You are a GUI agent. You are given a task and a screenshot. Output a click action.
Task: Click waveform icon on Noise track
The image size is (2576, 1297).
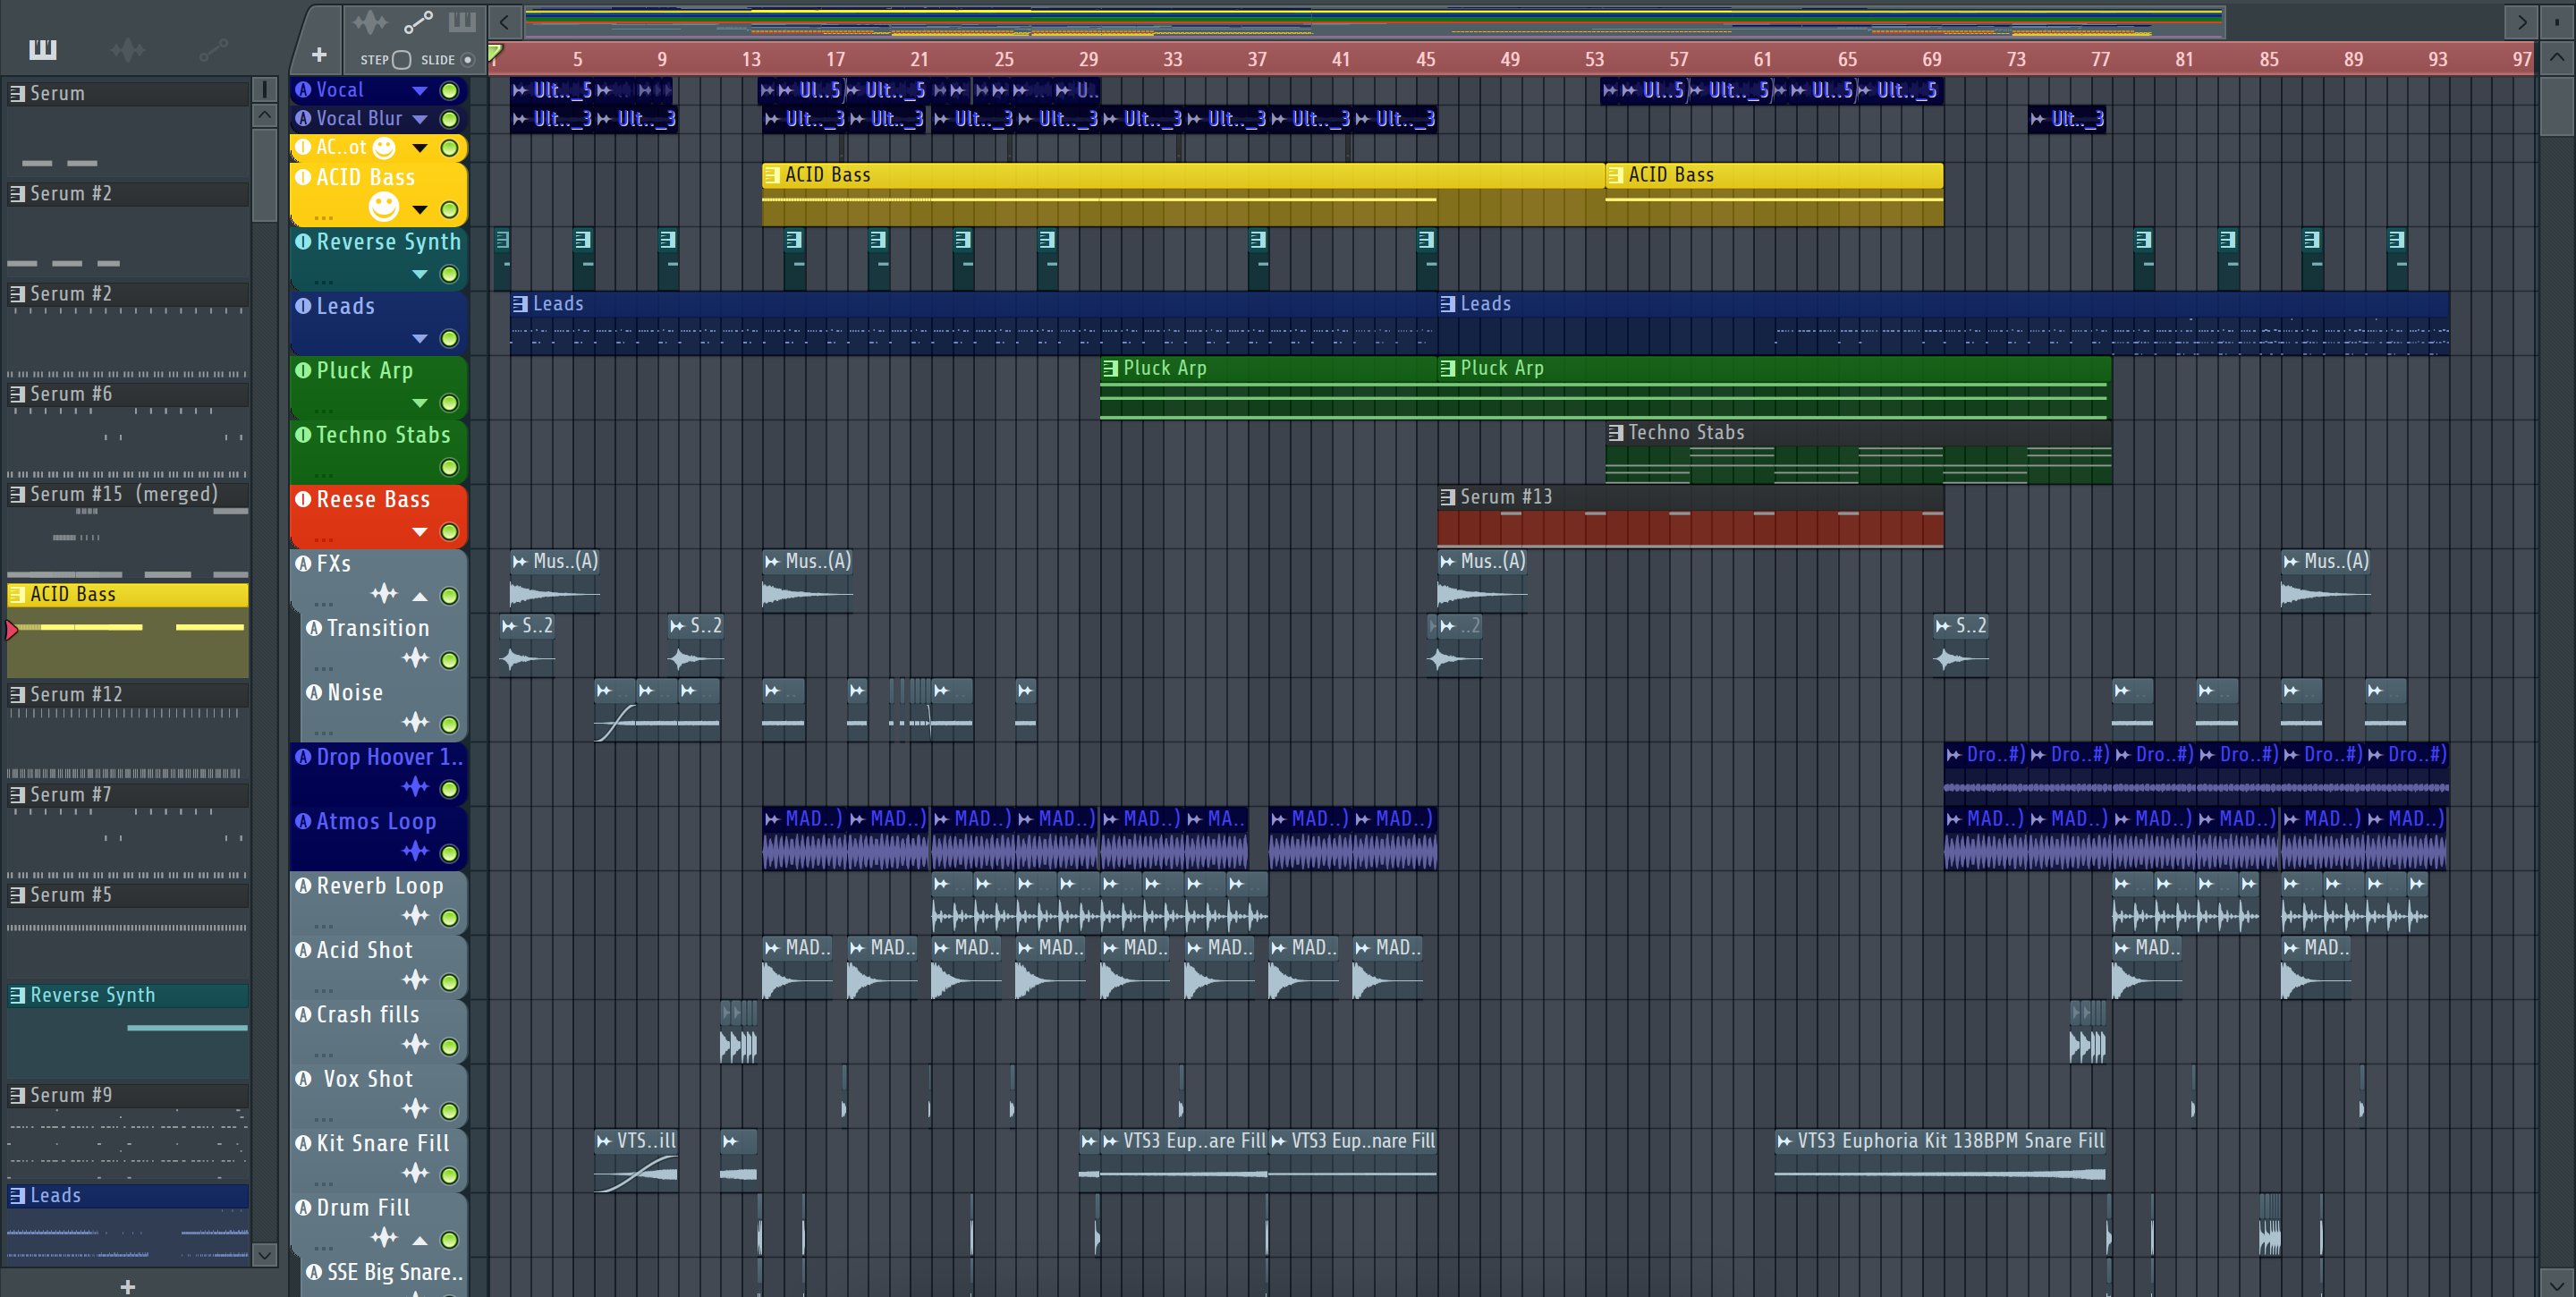pos(416,722)
